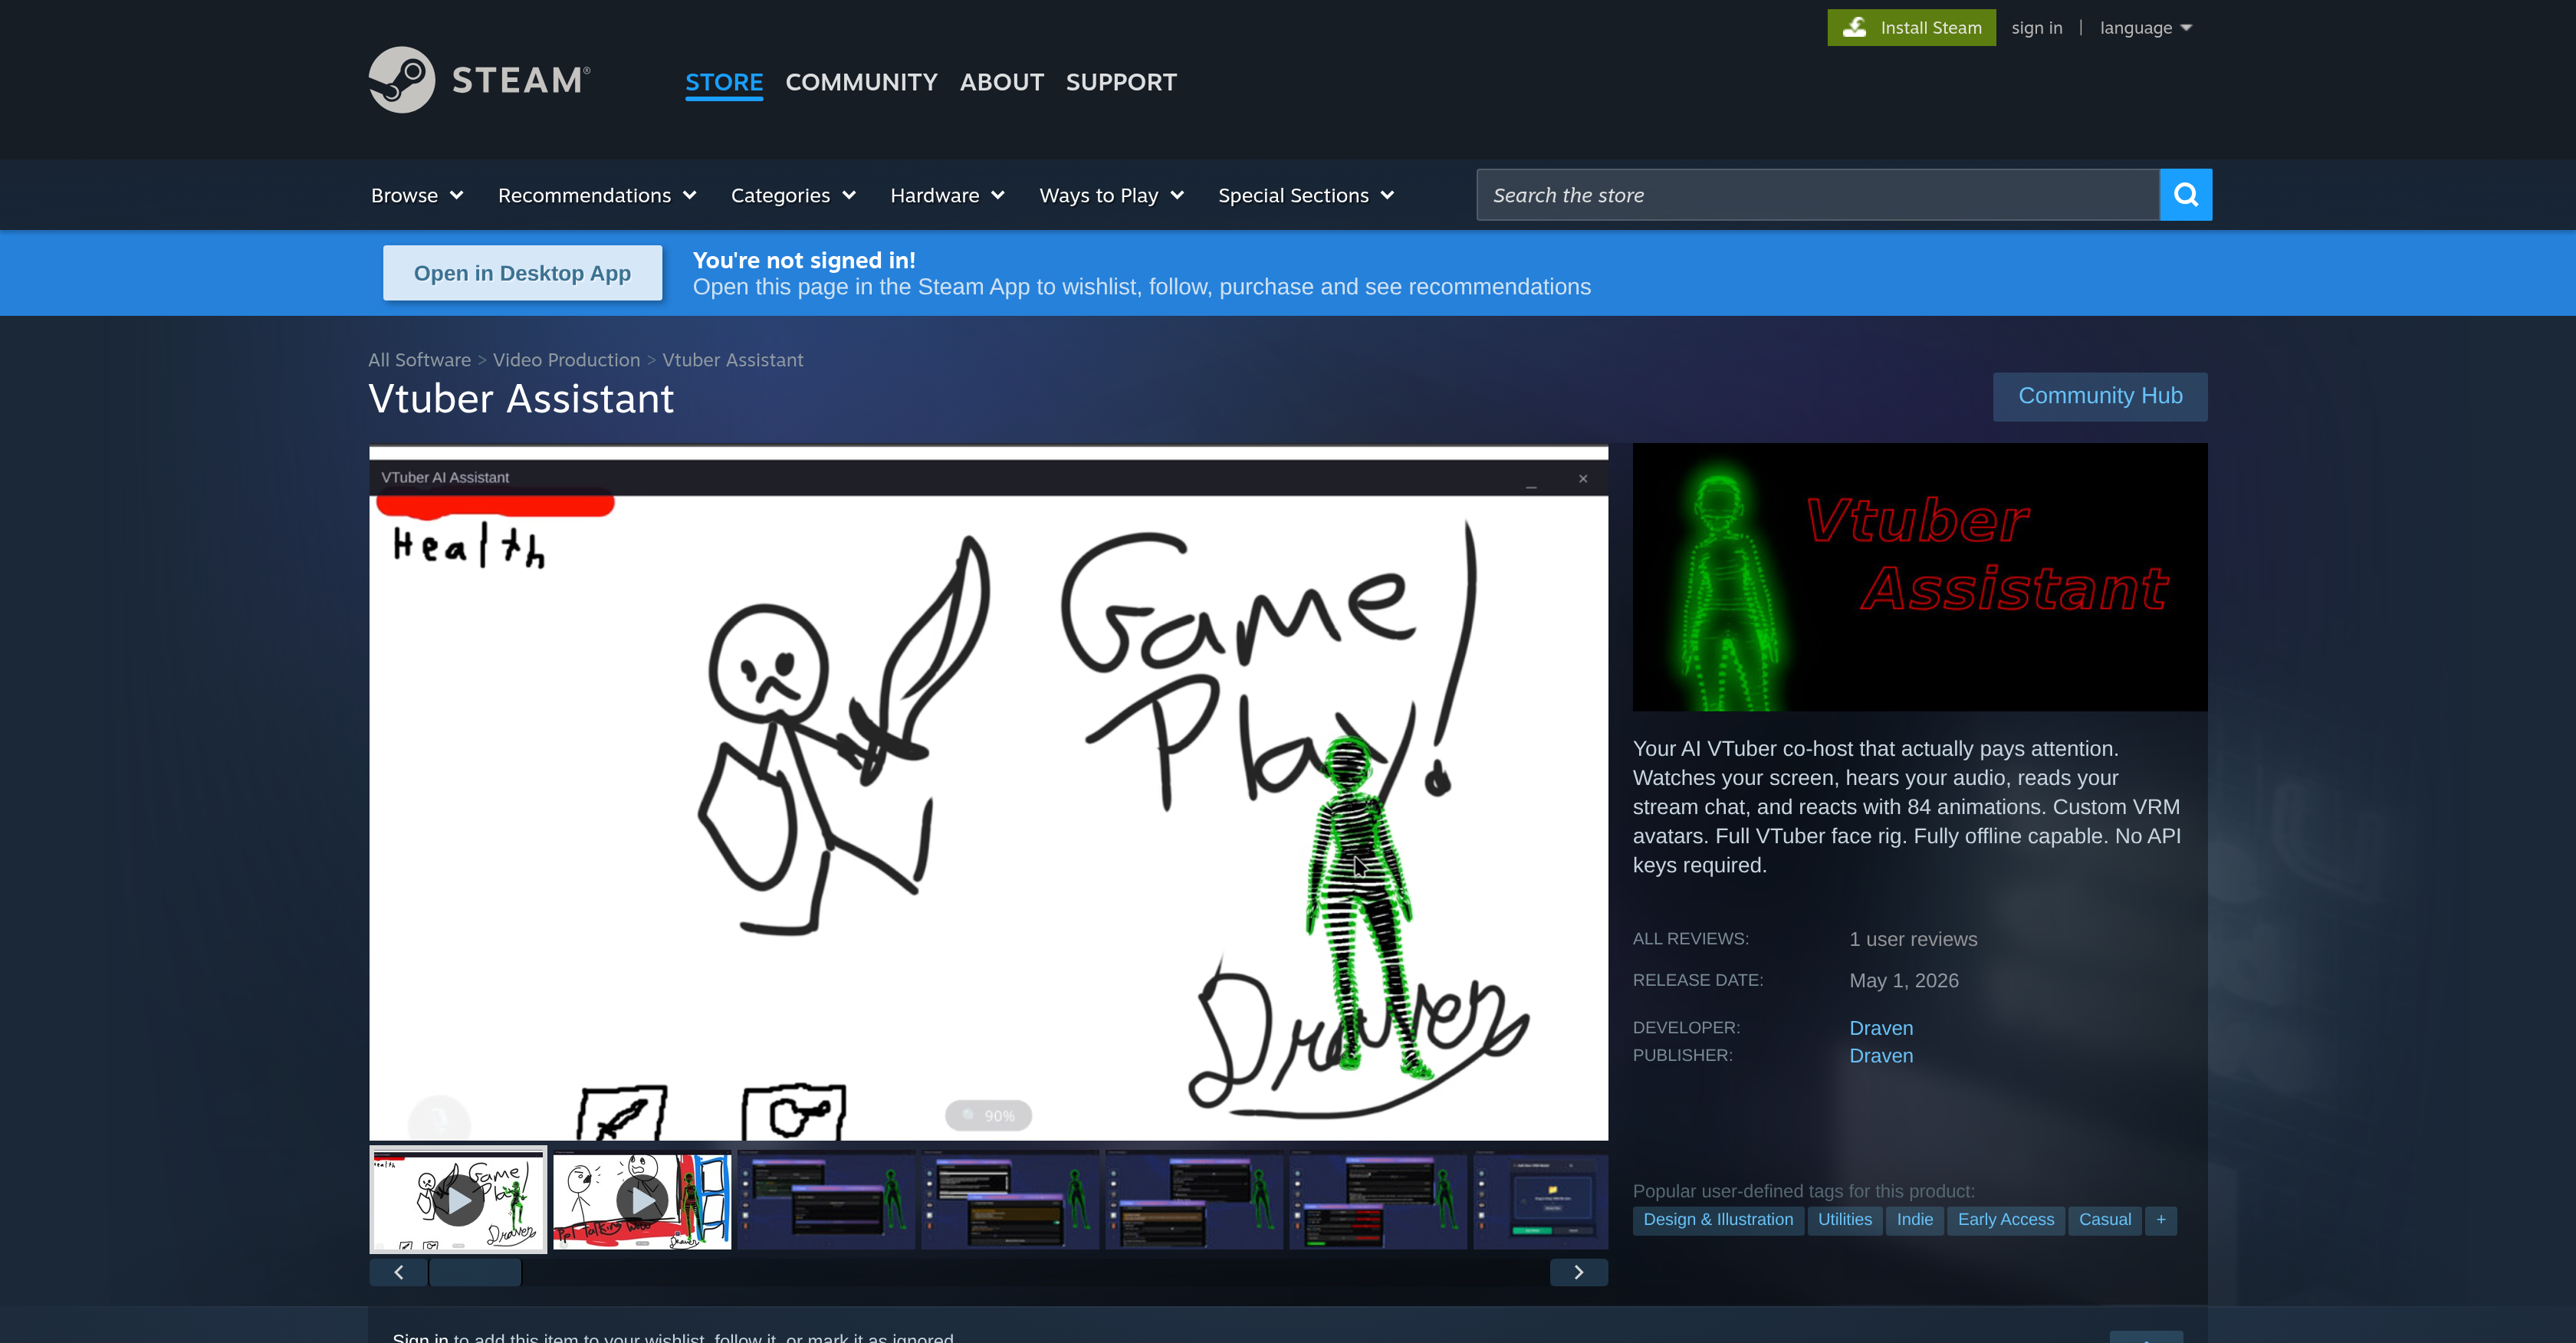Click the Install Steam button

click(x=1911, y=27)
